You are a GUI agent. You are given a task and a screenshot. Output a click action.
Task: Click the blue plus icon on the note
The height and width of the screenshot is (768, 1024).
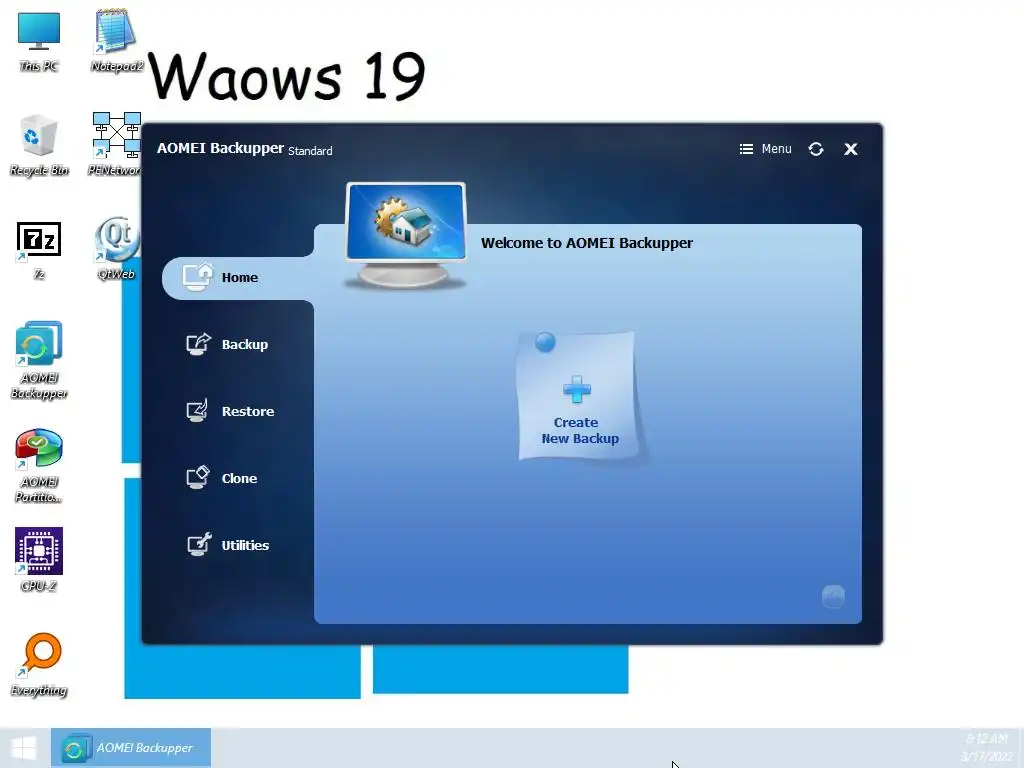pos(577,390)
